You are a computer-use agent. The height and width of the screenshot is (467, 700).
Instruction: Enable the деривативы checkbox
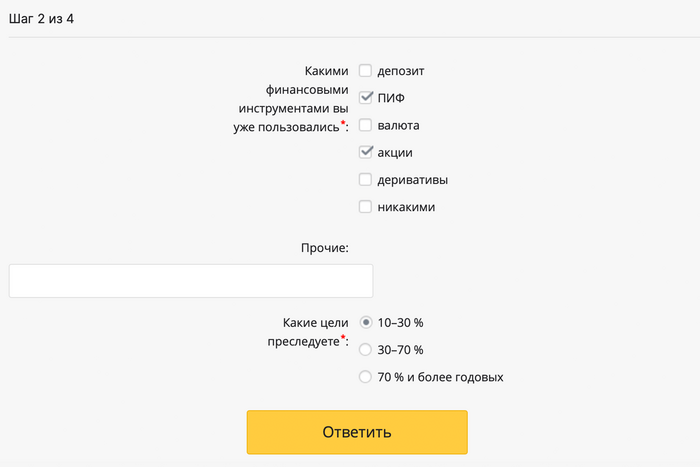point(366,180)
